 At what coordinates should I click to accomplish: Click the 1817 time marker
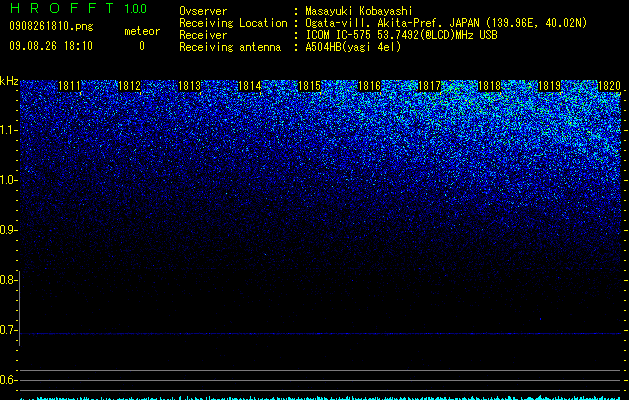[x=429, y=86]
